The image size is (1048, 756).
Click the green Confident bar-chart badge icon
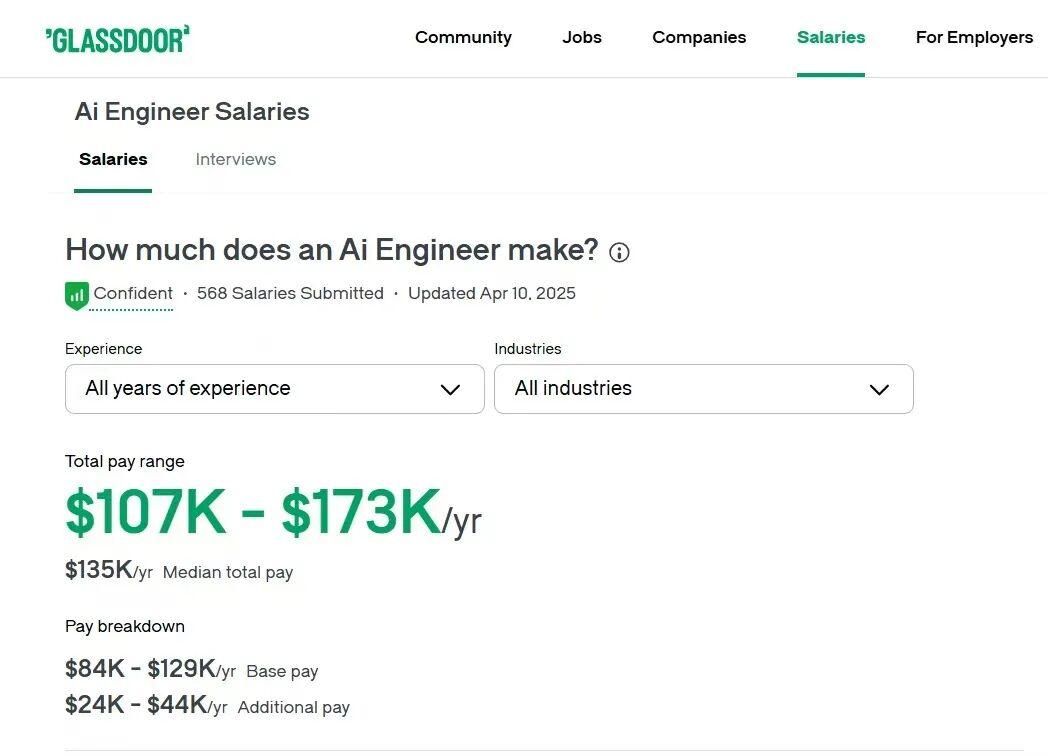77,295
